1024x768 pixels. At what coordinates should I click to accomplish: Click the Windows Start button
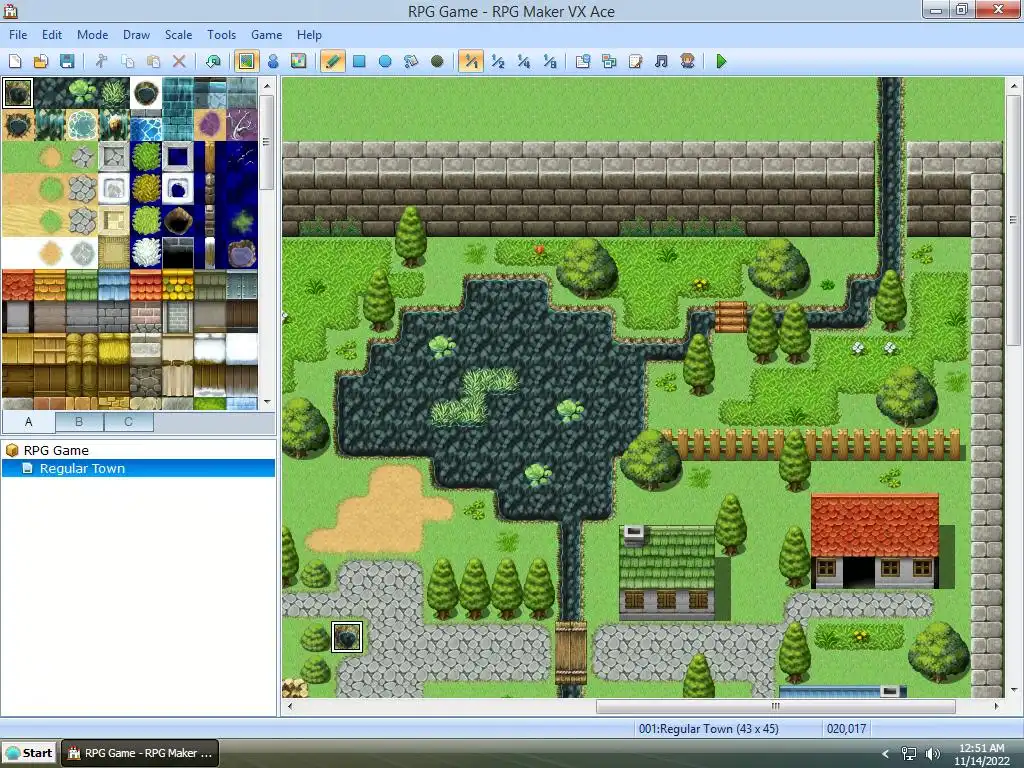[29, 753]
